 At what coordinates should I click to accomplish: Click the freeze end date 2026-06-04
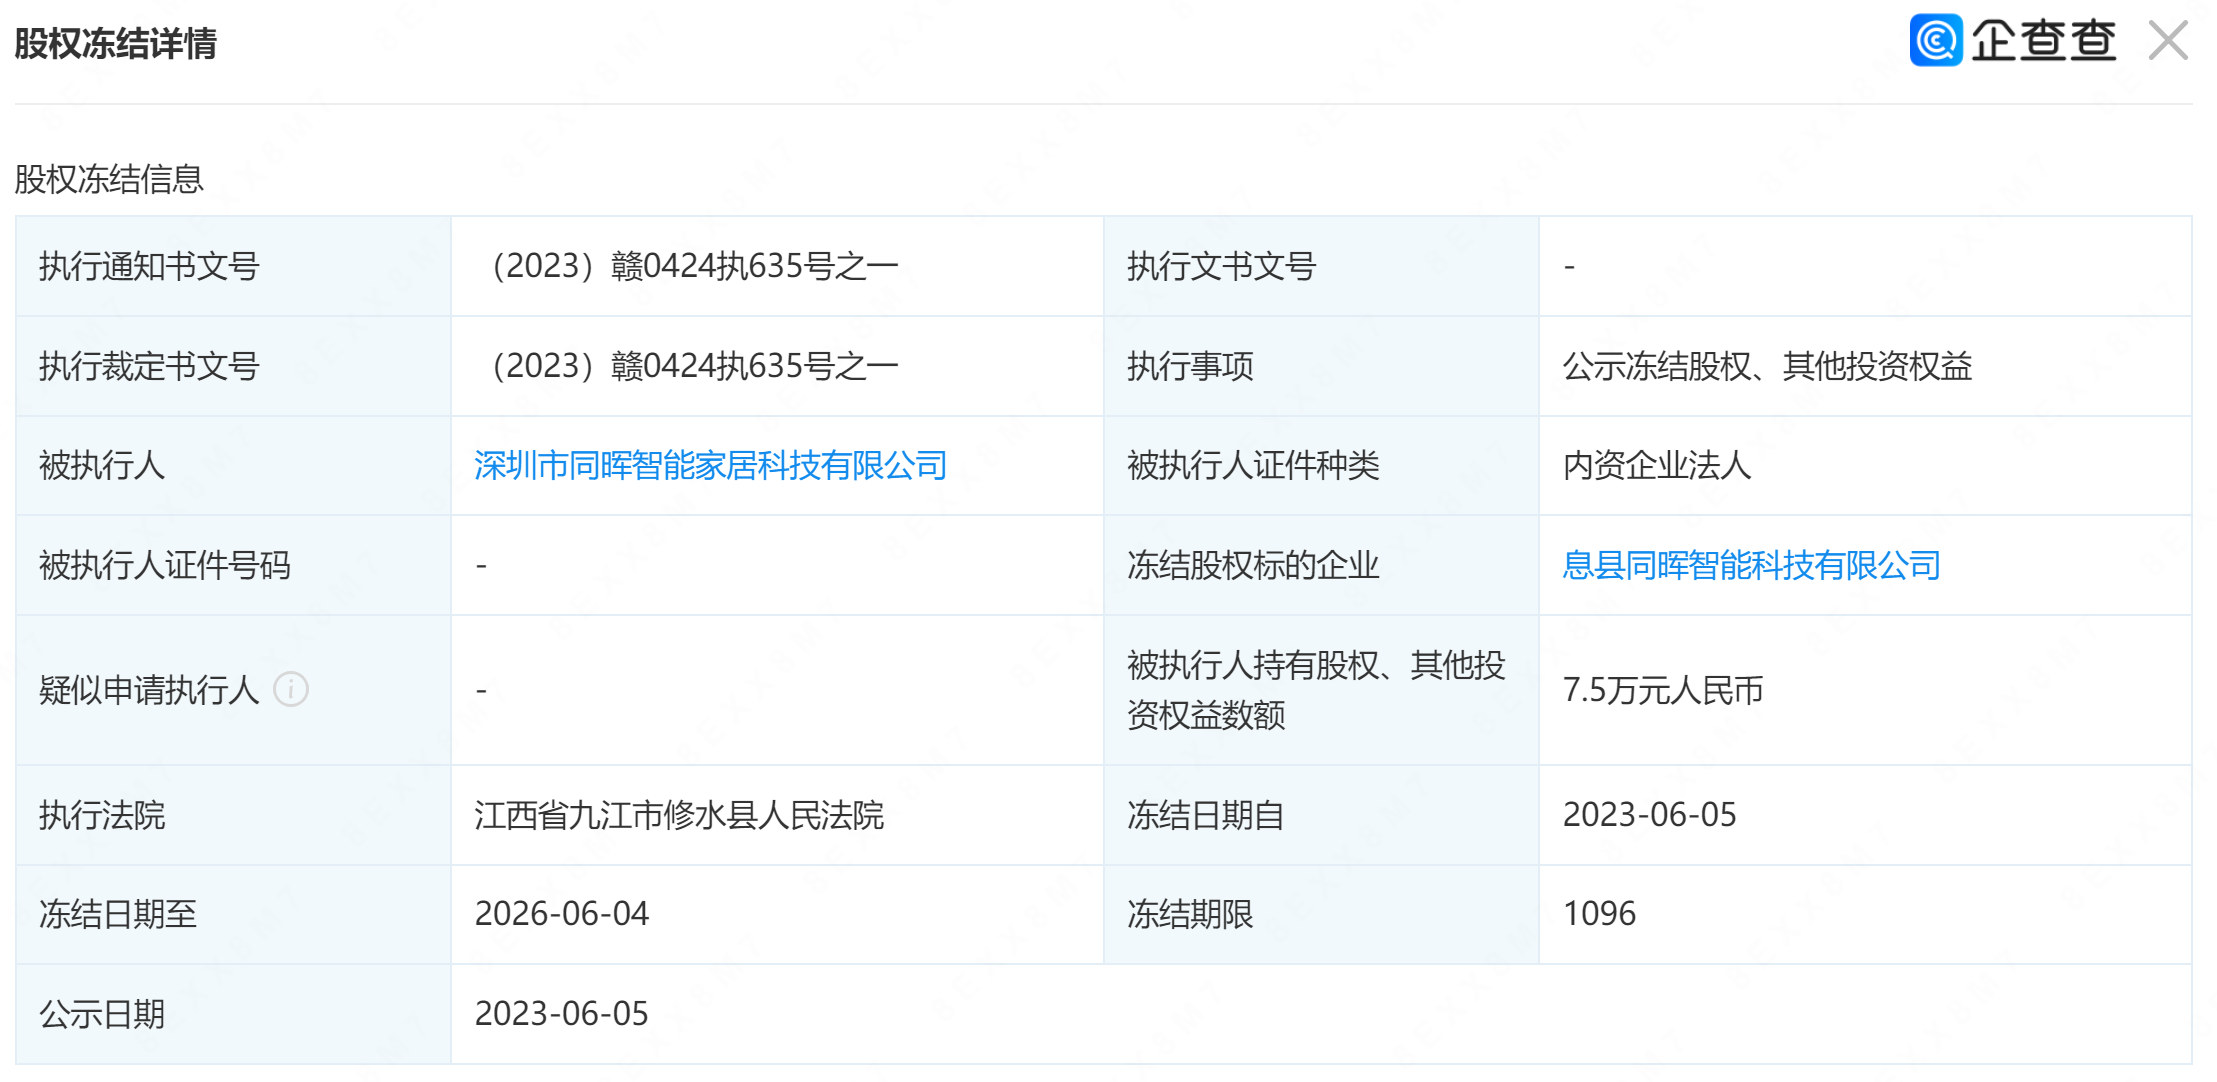tap(561, 914)
